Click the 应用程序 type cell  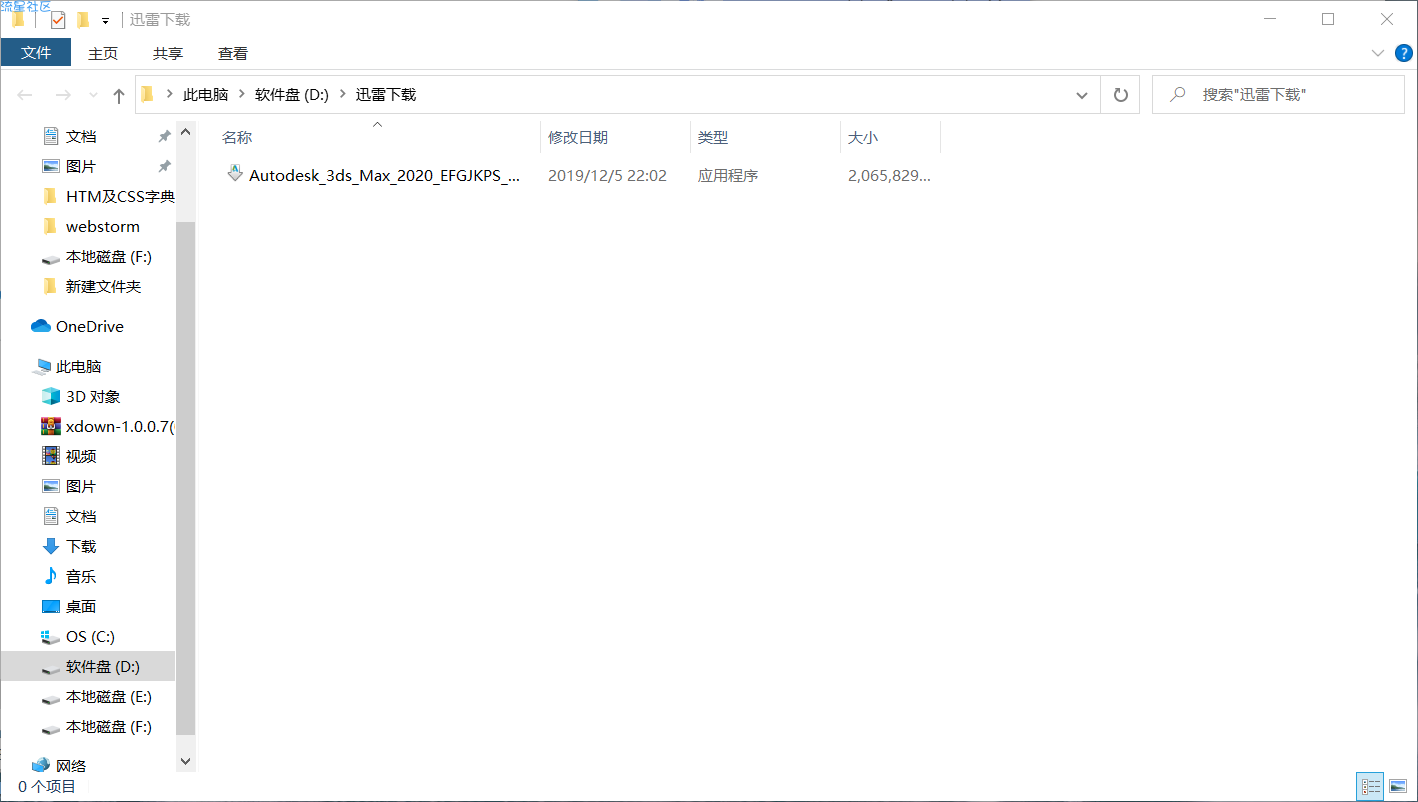coord(728,175)
